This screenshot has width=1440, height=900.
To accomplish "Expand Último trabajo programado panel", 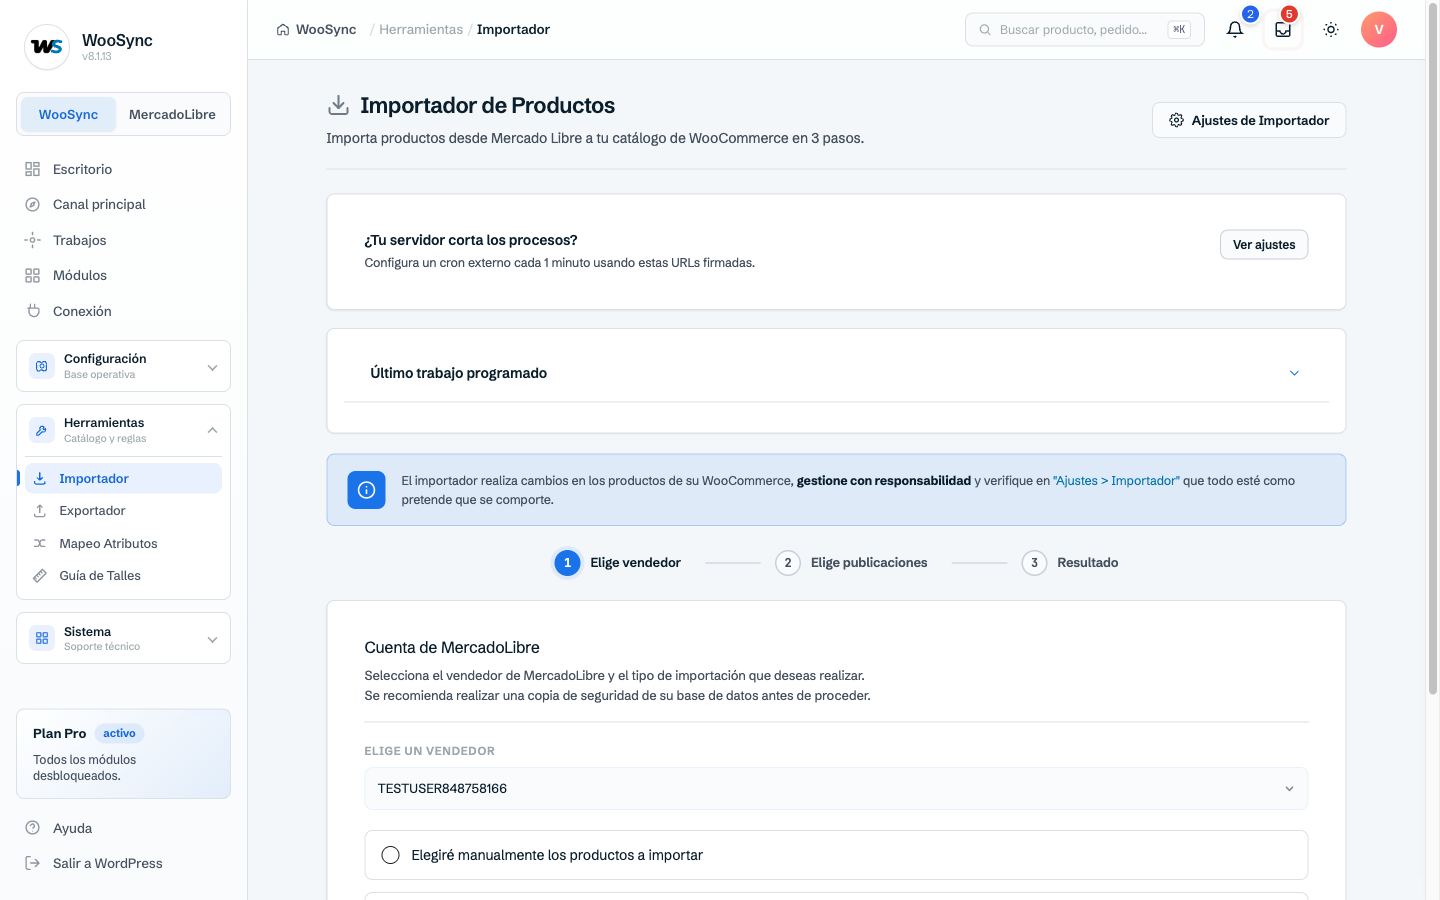I will point(836,373).
